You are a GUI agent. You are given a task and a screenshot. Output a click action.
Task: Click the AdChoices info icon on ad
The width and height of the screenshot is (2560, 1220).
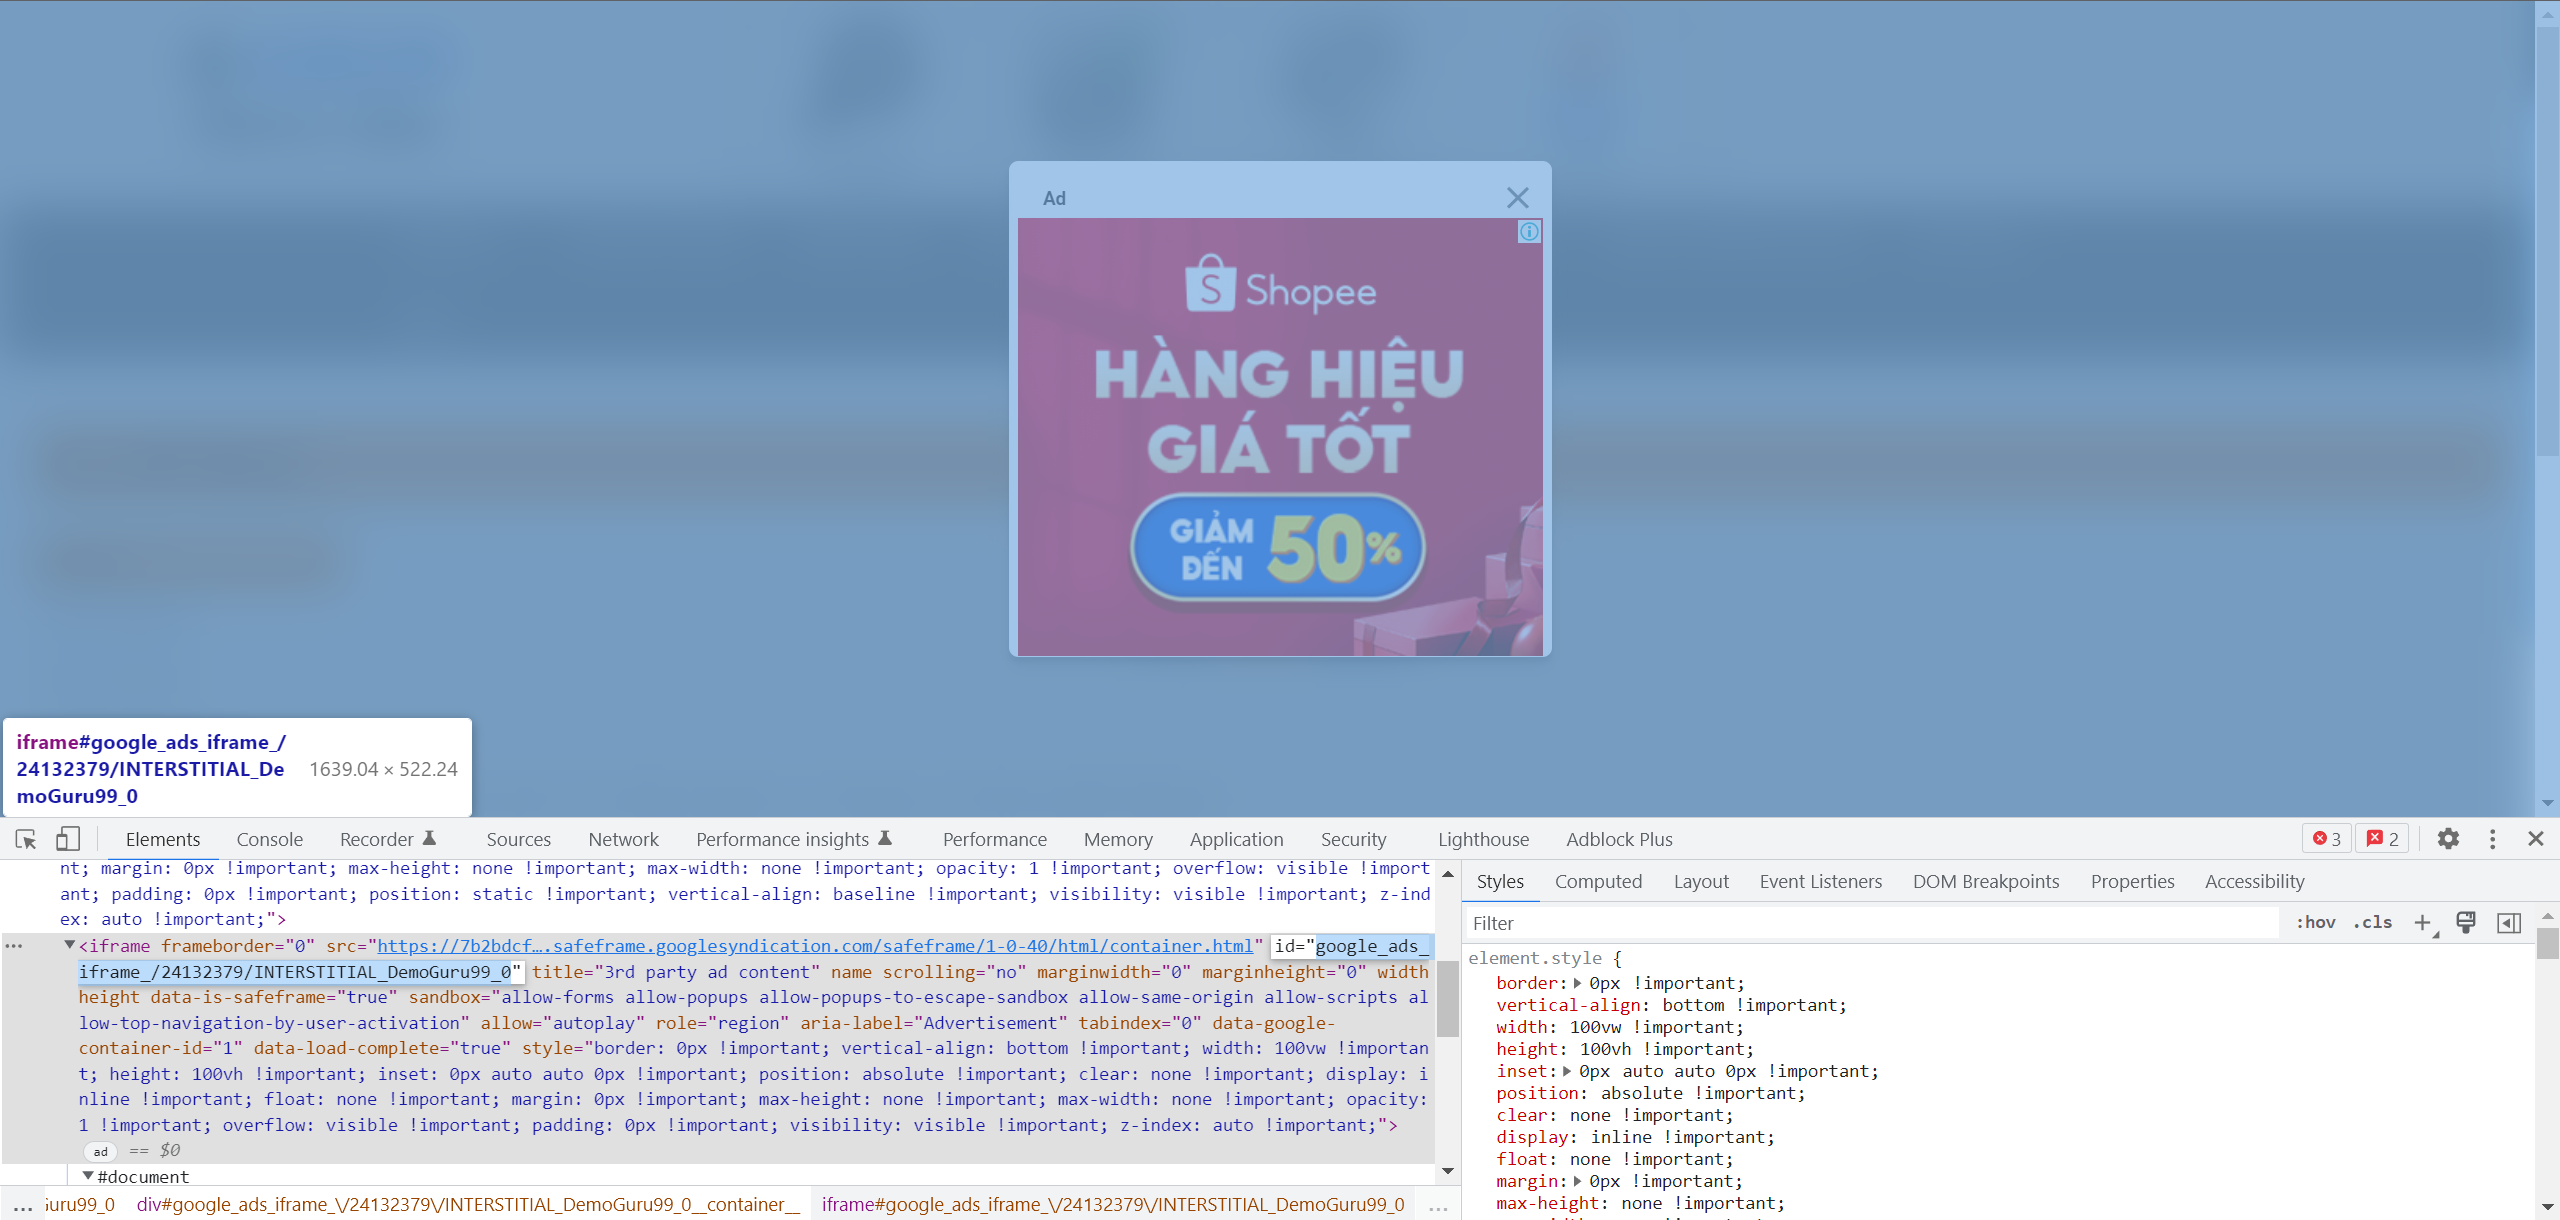pos(1529,232)
